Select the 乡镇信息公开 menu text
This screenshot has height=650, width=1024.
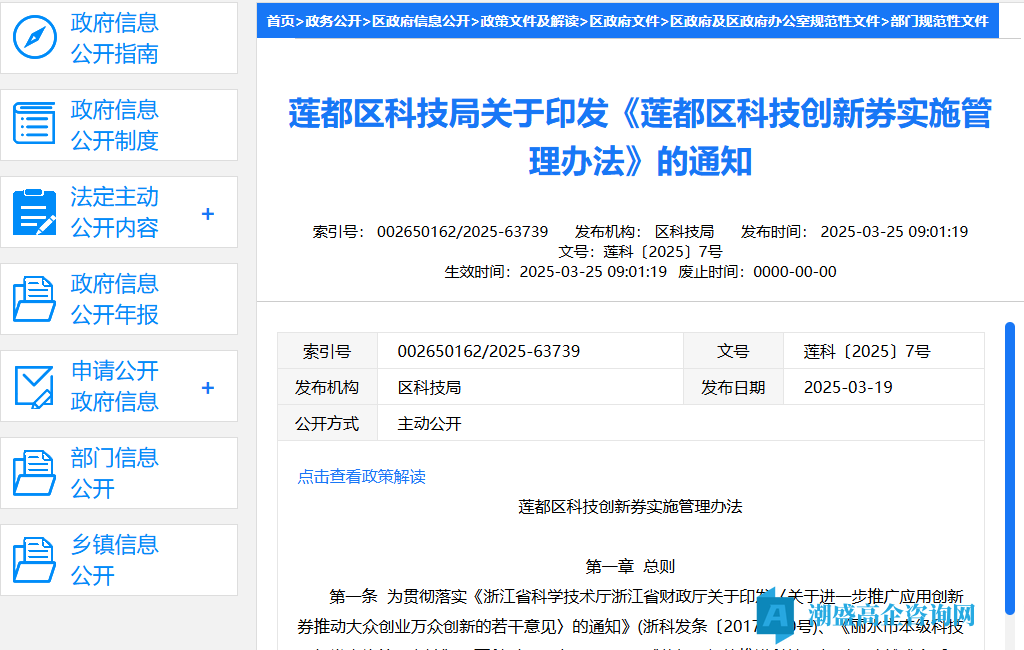point(115,560)
